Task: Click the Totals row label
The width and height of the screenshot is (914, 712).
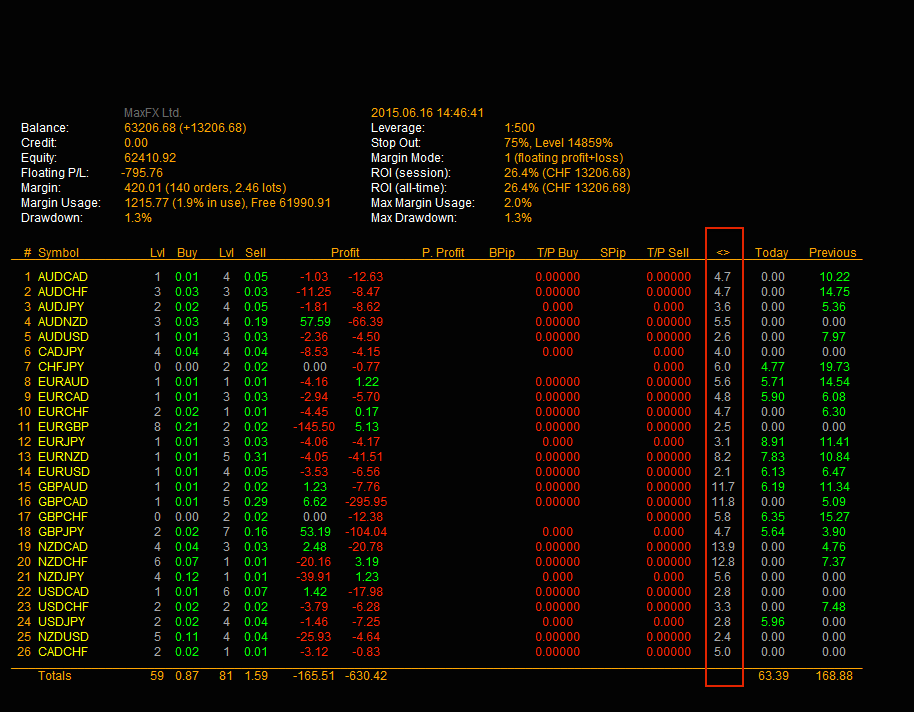Action: coord(55,676)
